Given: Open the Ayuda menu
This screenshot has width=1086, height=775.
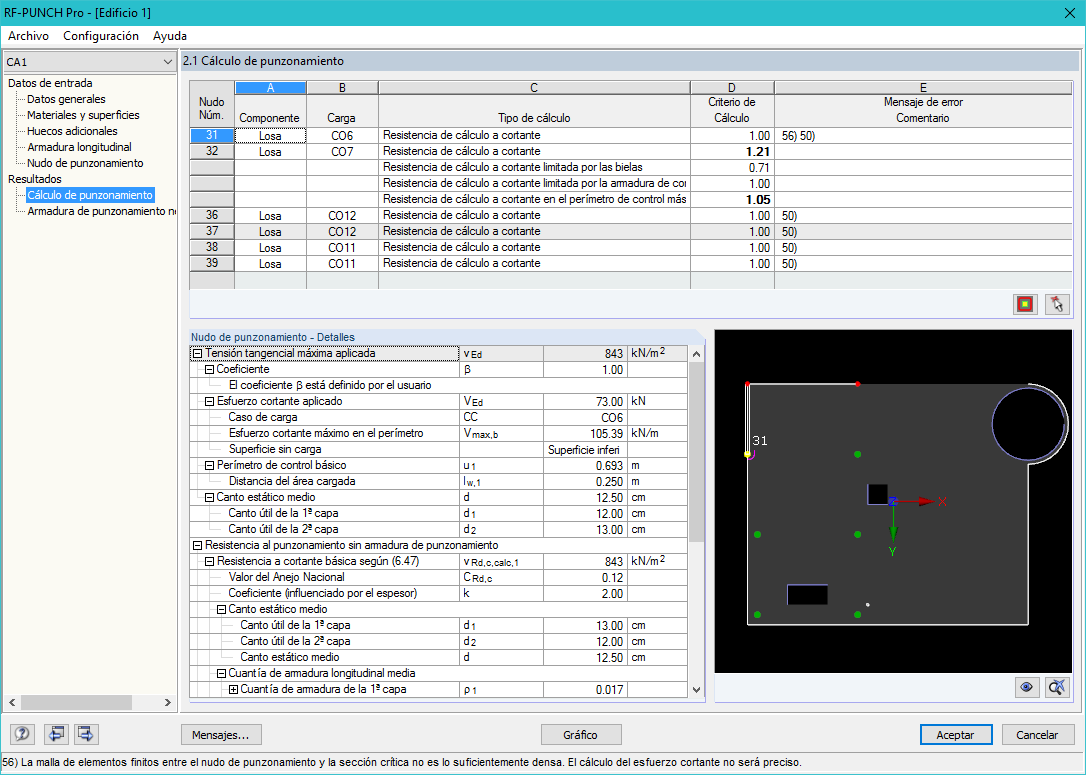Looking at the screenshot, I should 170,36.
